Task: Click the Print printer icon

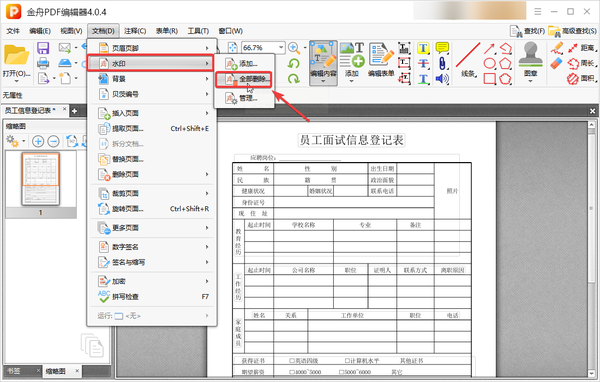Action: (43, 63)
